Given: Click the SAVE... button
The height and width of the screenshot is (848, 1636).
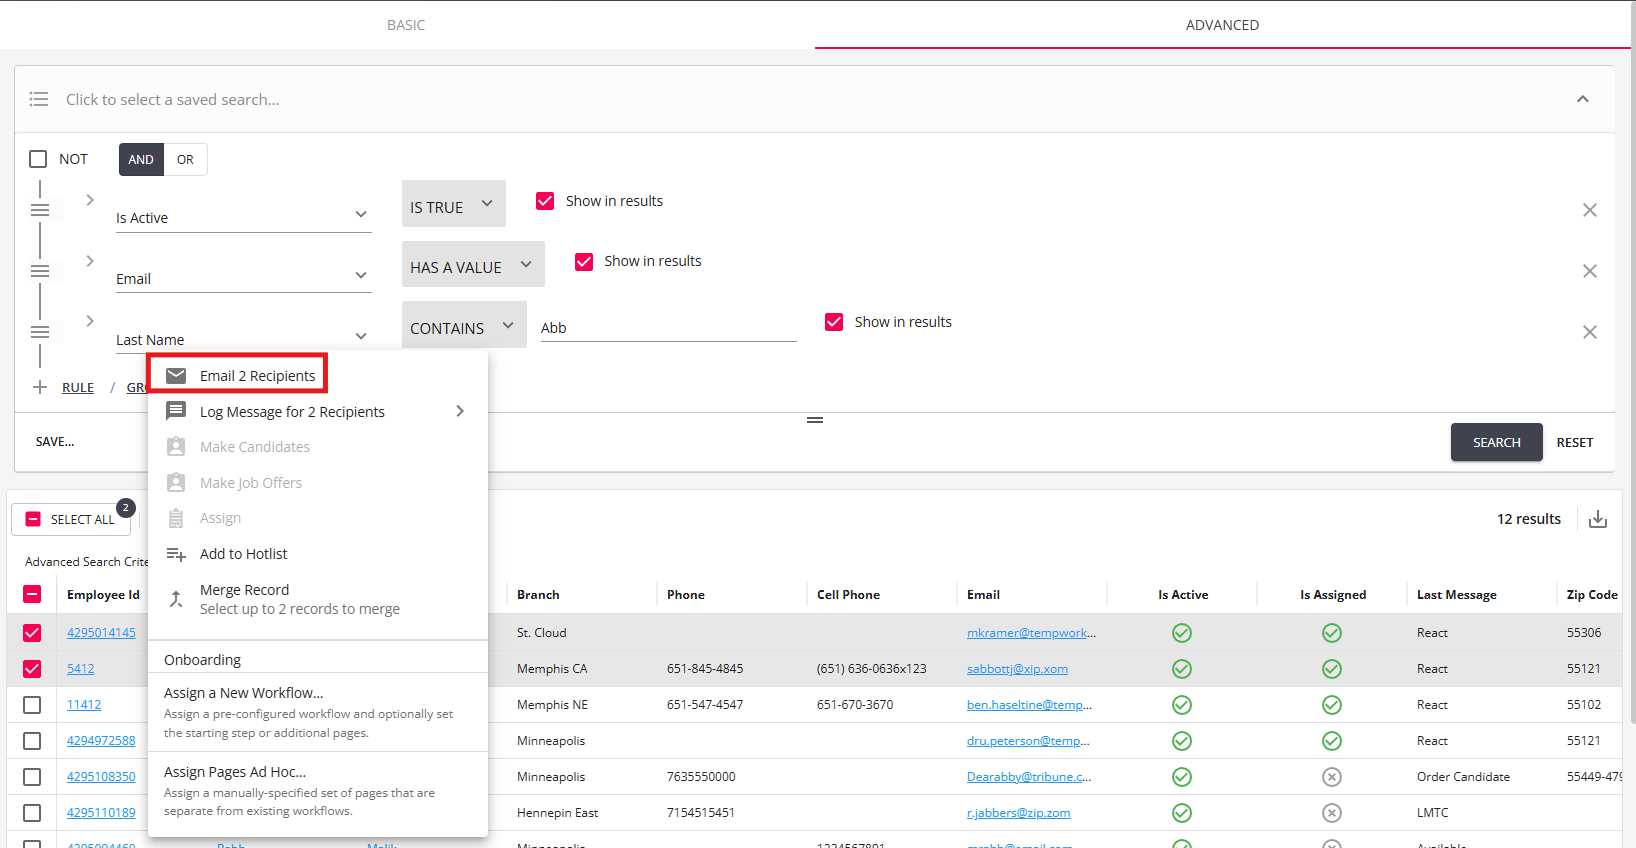Looking at the screenshot, I should (x=55, y=441).
